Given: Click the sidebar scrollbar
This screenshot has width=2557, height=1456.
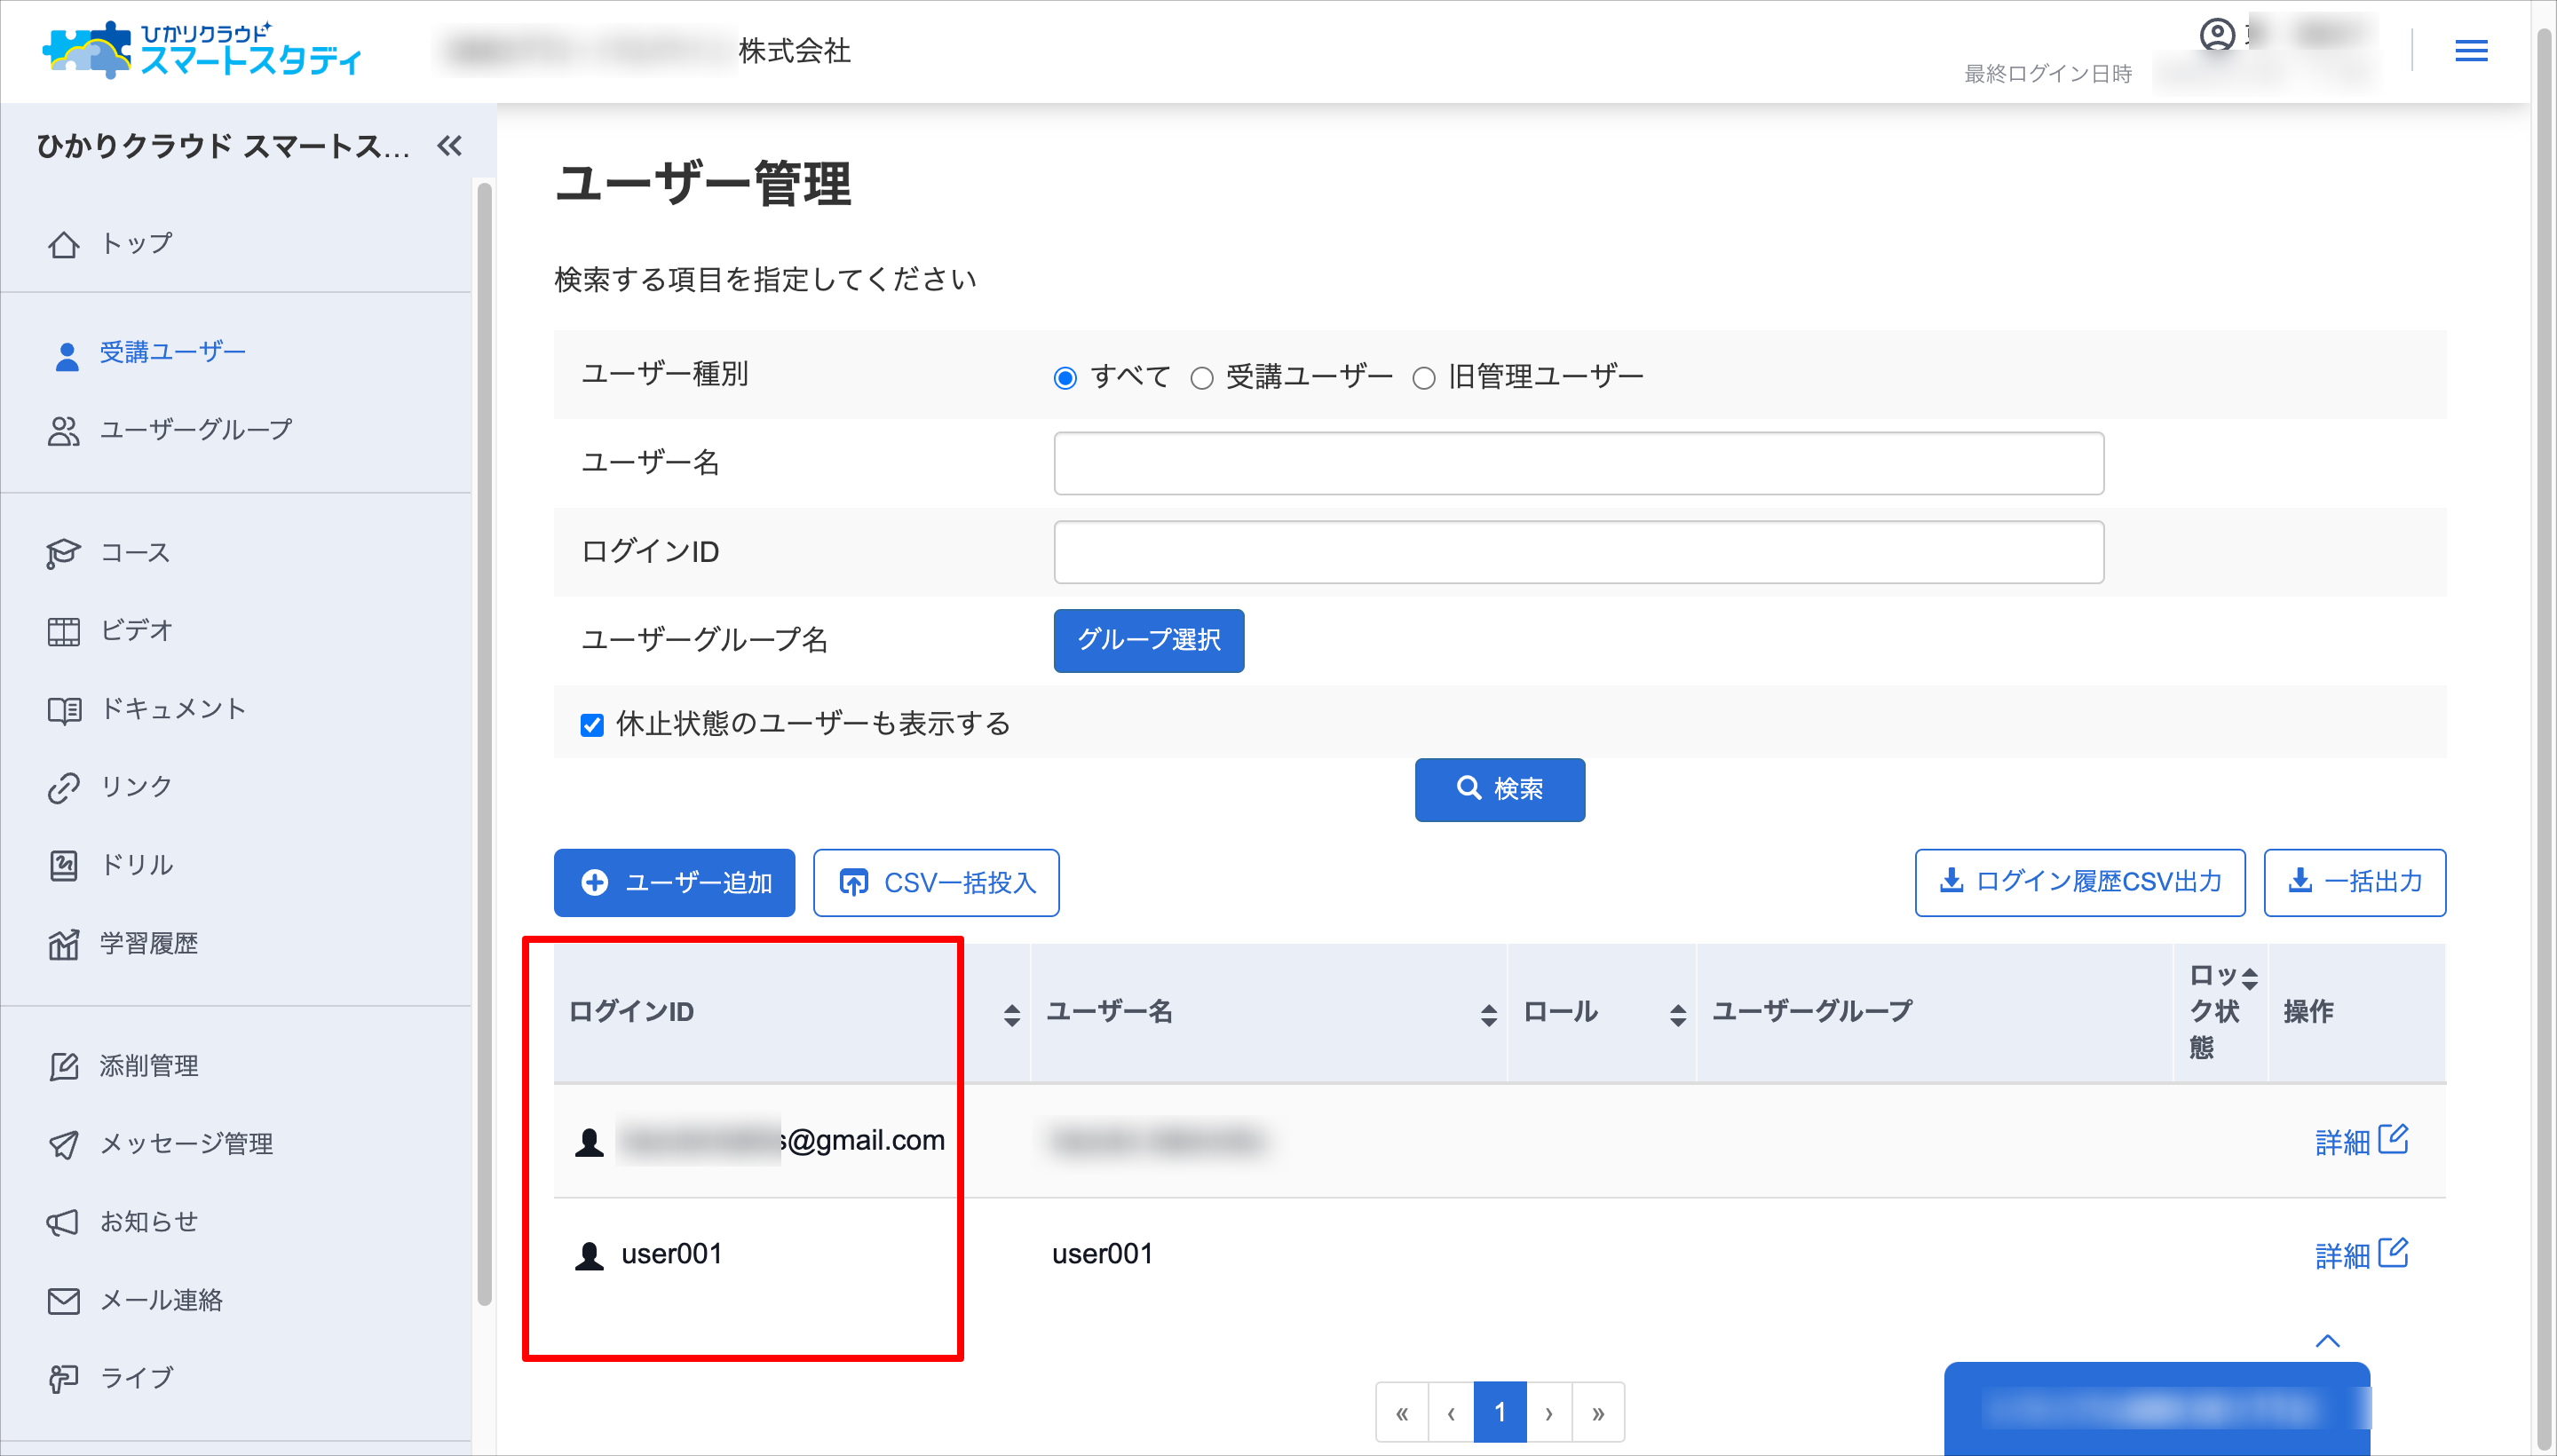Looking at the screenshot, I should click(x=484, y=744).
